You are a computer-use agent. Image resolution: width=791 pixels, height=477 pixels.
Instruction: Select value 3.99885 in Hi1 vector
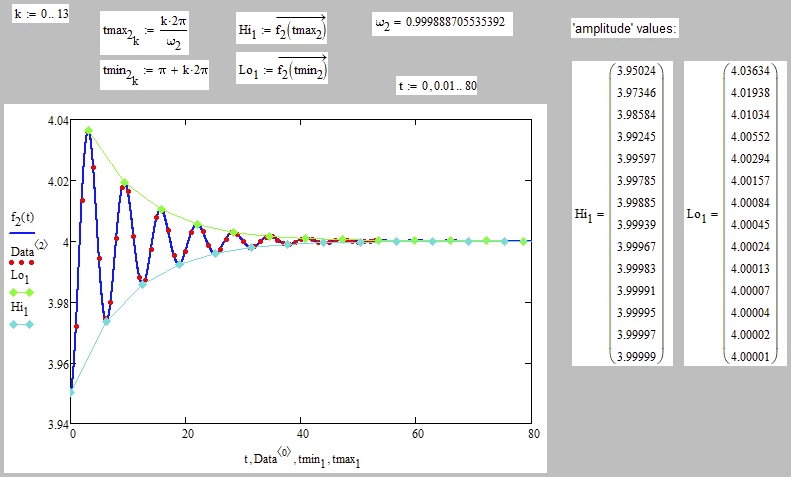(637, 203)
